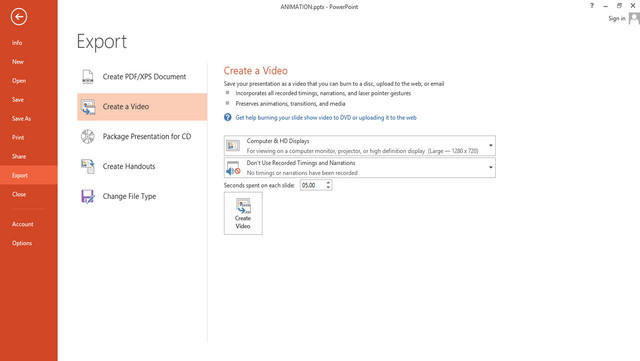This screenshot has height=361, width=640.
Task: Click the Create a Video heading text
Action: coord(256,71)
